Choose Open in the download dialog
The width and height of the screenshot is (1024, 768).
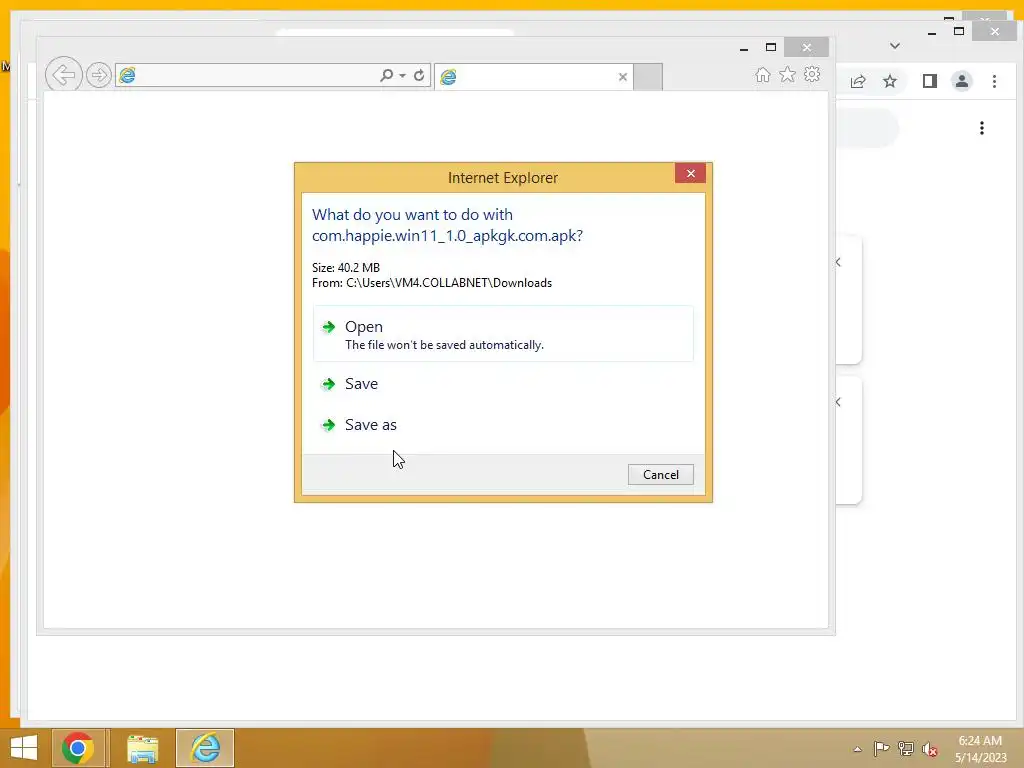click(503, 334)
